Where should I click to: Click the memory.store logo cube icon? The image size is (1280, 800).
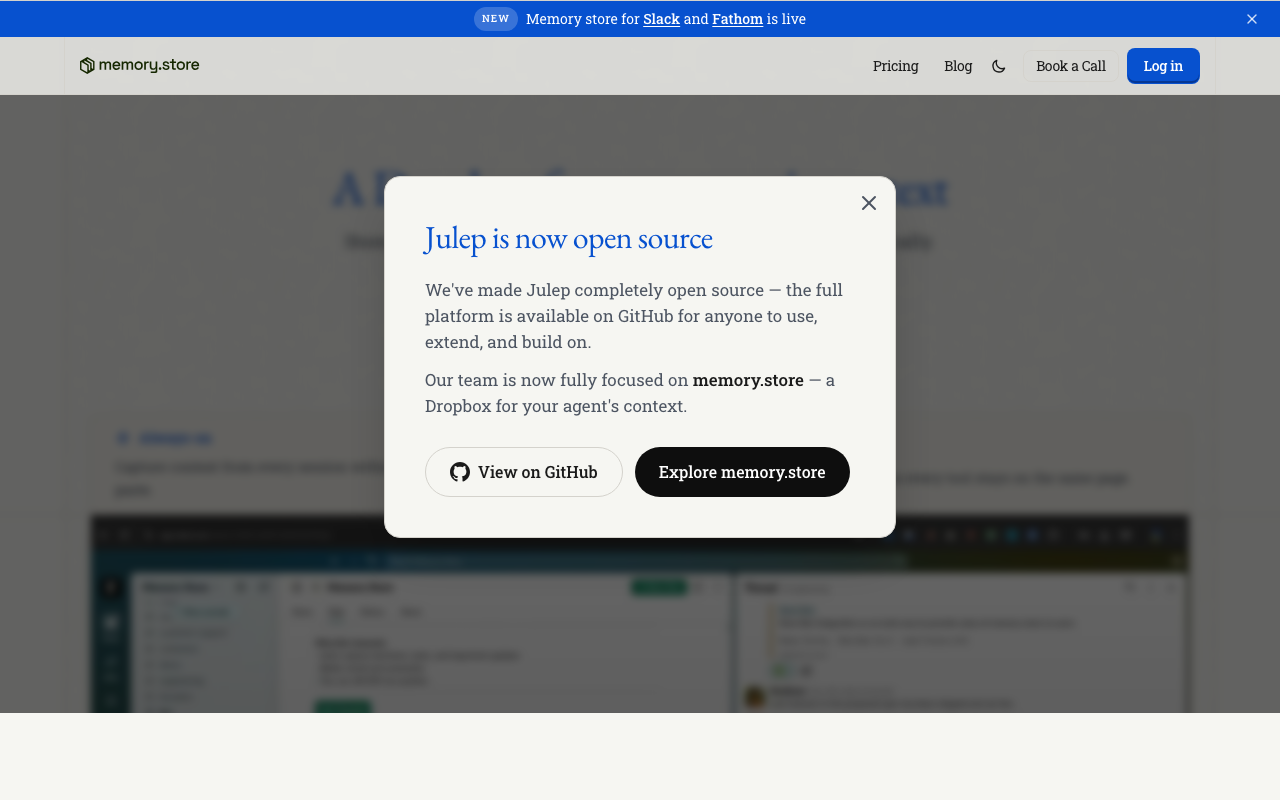click(86, 65)
